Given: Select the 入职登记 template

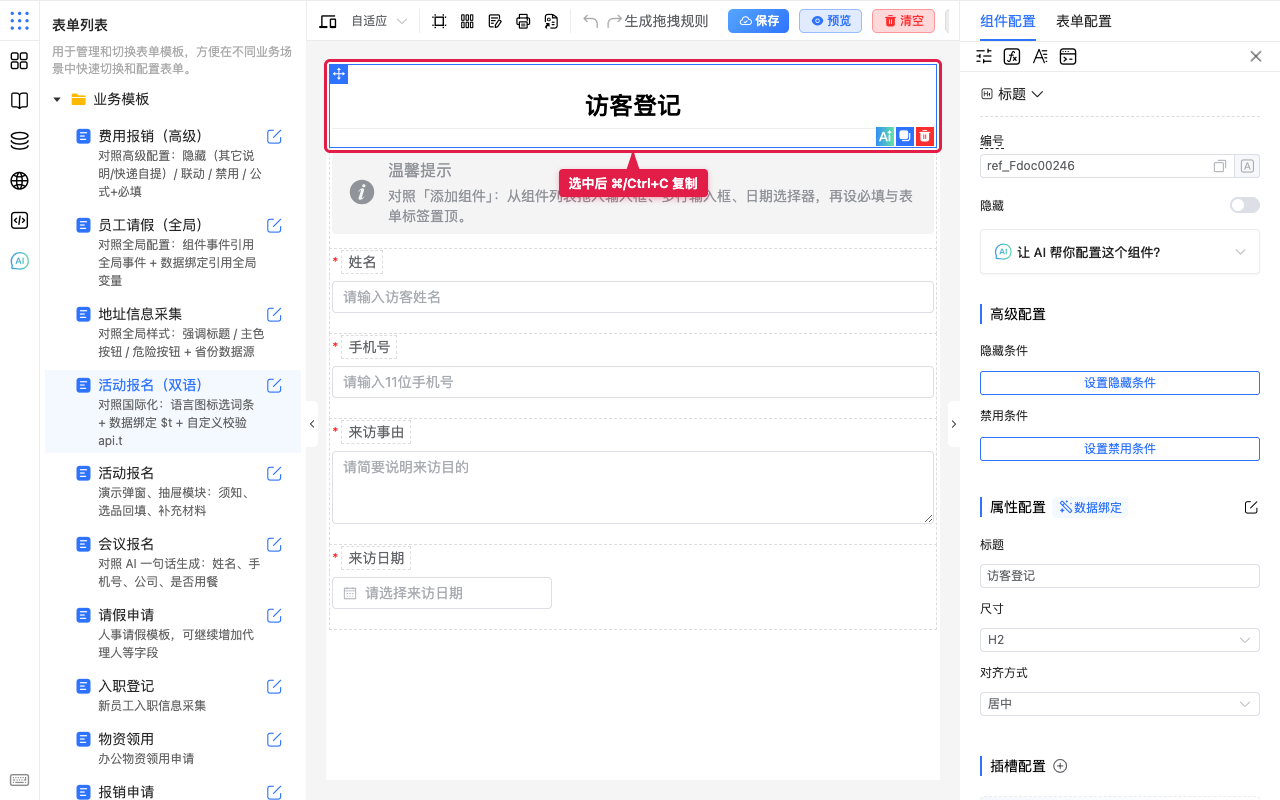Looking at the screenshot, I should coord(173,695).
